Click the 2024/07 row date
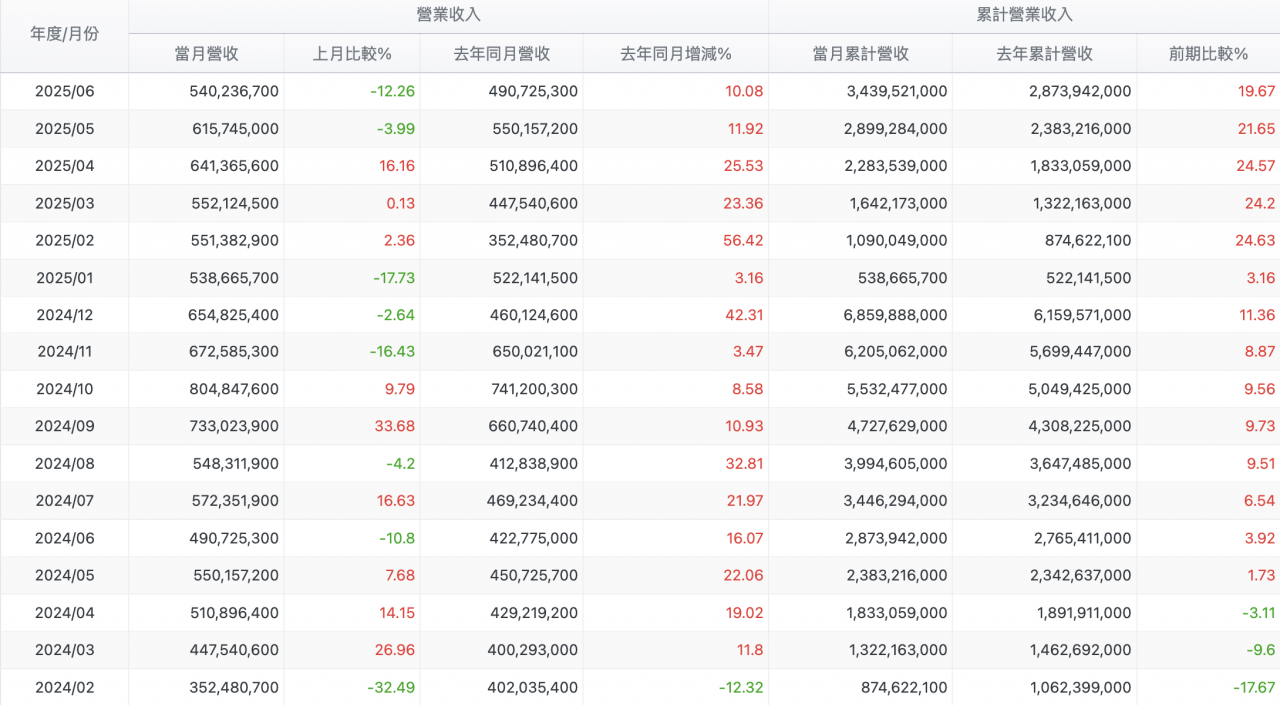 [x=64, y=501]
